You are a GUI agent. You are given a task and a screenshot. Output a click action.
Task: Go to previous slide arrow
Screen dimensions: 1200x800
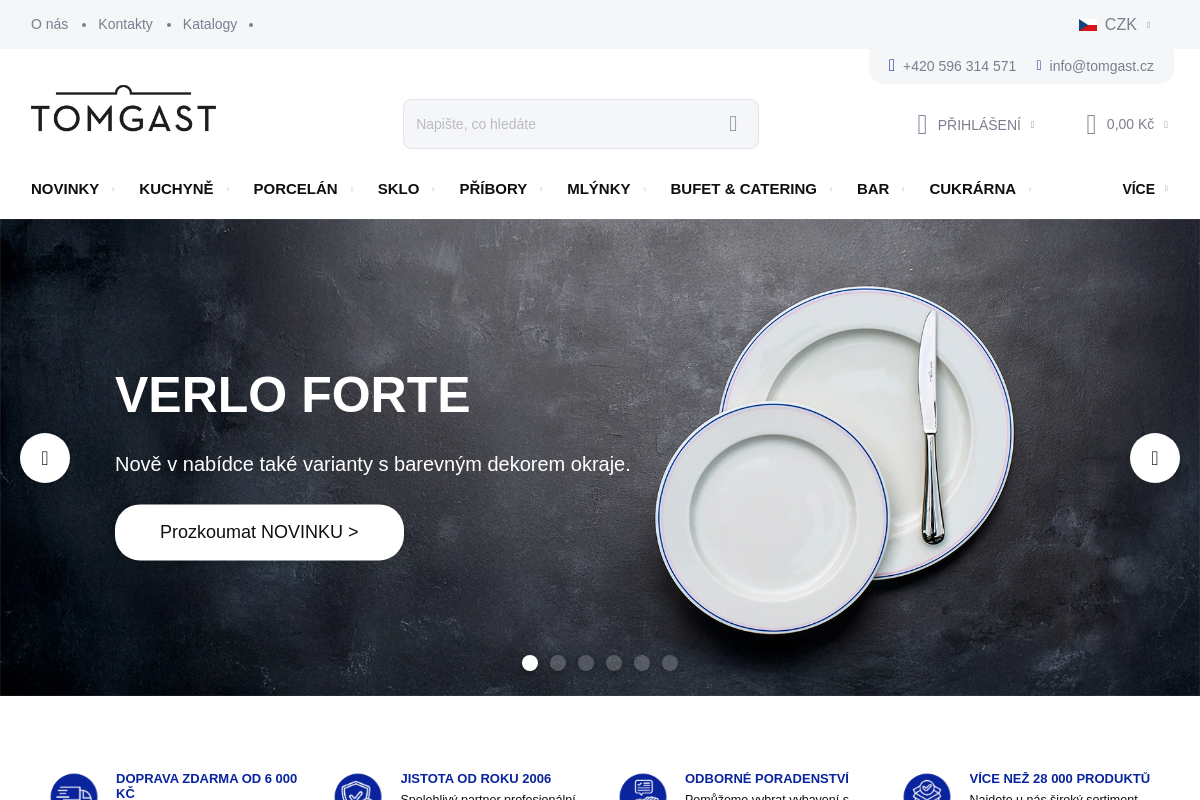tap(45, 458)
